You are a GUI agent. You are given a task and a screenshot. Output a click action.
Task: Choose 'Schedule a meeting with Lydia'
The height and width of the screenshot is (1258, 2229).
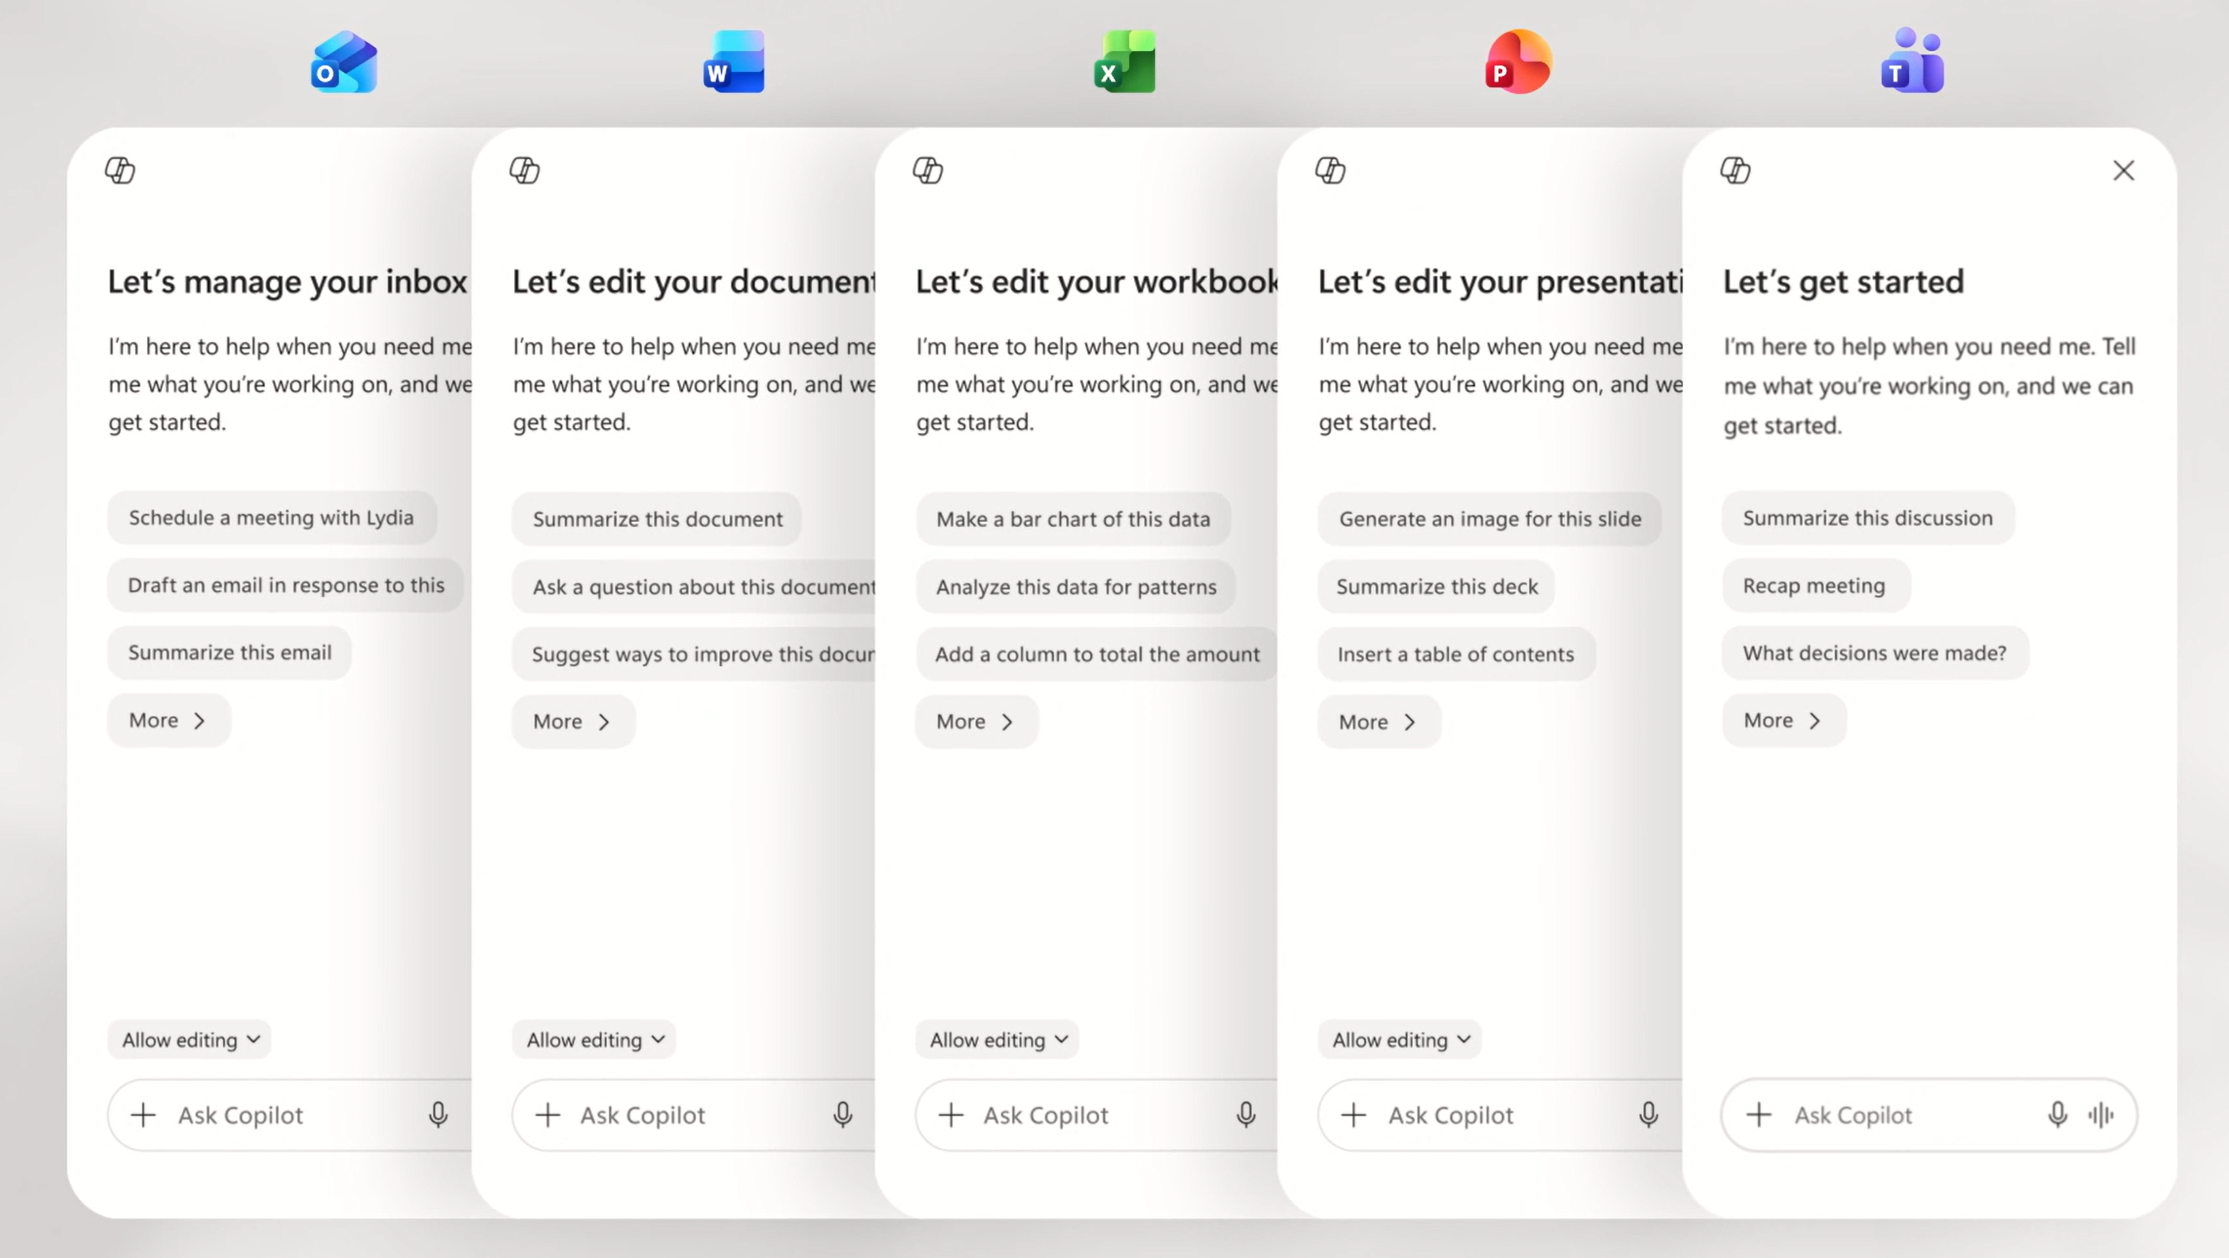pos(271,517)
